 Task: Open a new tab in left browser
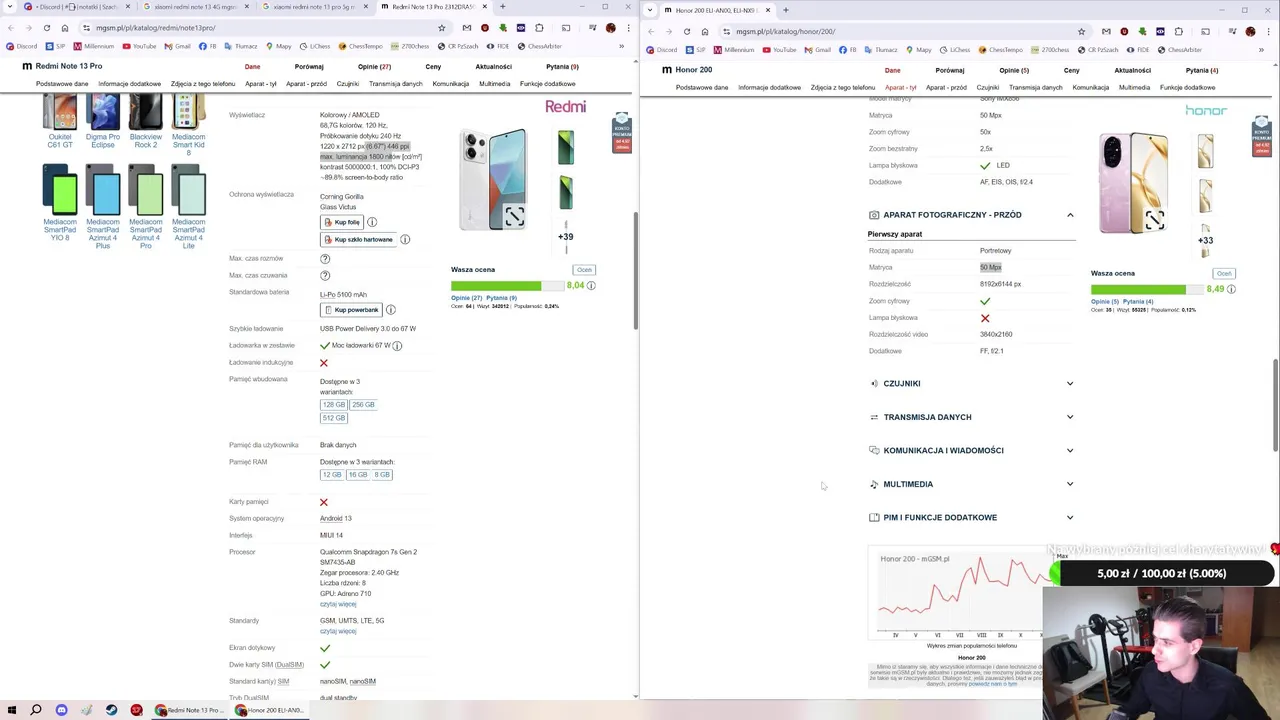502,7
